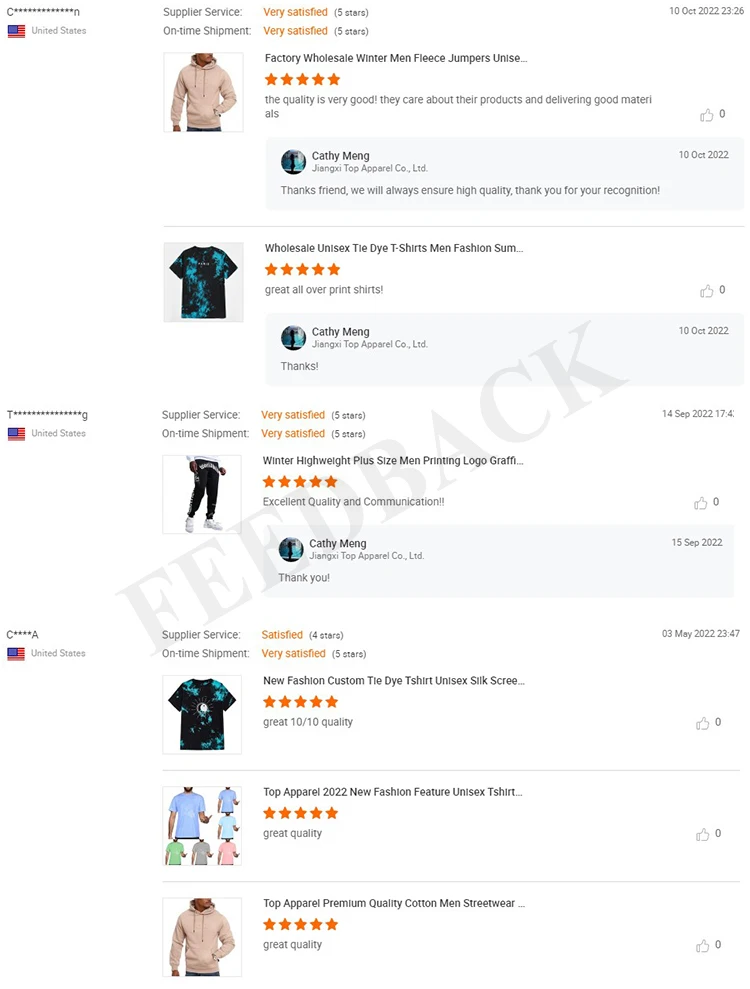Viewport: 750px width, 989px height.
Task: Open 'Top Apparel Premium Quality Cotton Men Streetwear' link
Action: pyautogui.click(x=394, y=903)
